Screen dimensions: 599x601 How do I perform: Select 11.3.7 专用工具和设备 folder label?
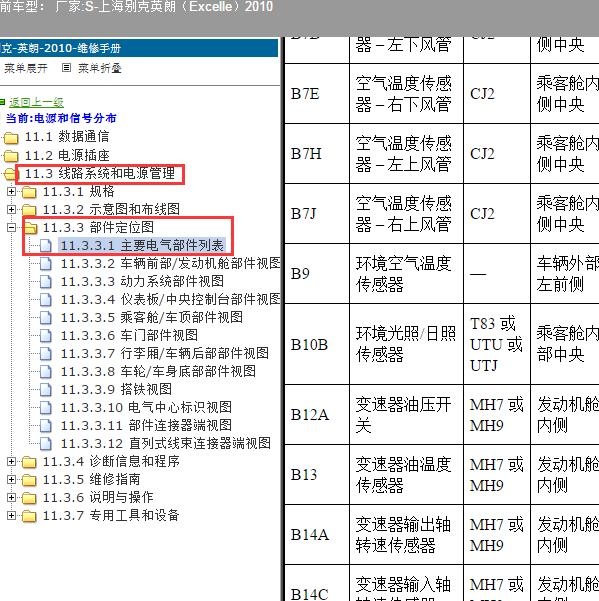[x=111, y=516]
